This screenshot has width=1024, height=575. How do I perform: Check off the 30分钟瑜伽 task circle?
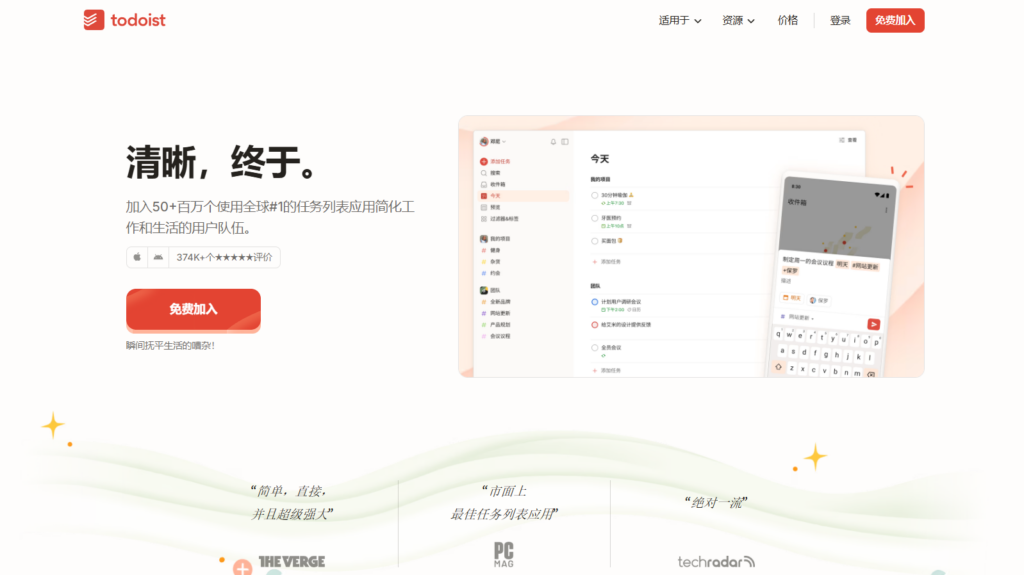pos(594,195)
